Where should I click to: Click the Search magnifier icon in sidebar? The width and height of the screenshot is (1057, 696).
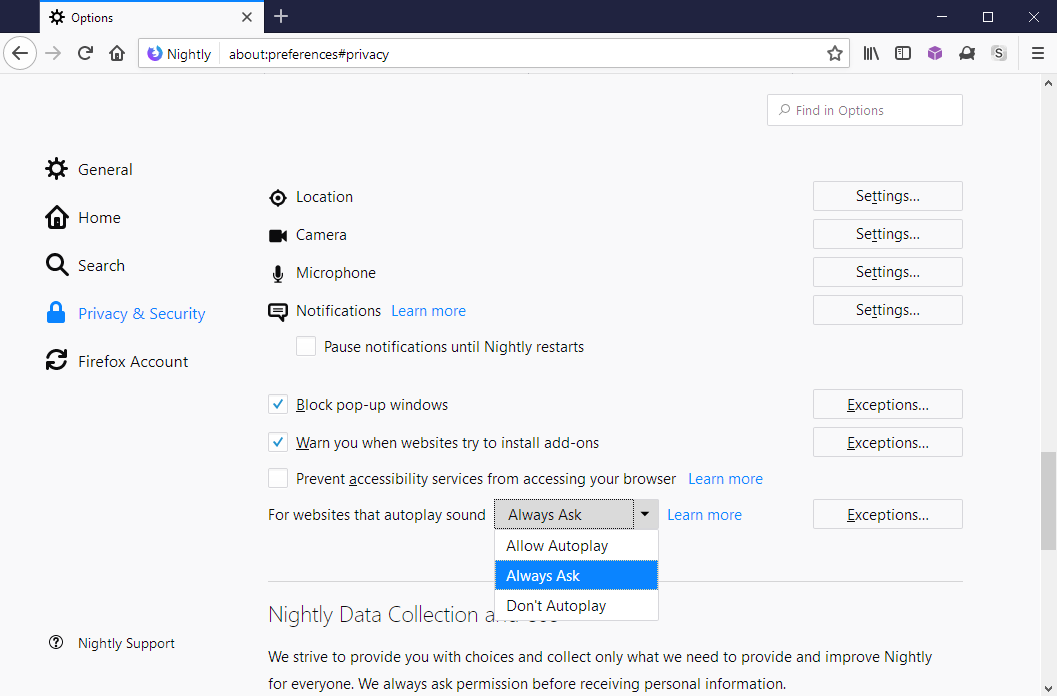[57, 265]
